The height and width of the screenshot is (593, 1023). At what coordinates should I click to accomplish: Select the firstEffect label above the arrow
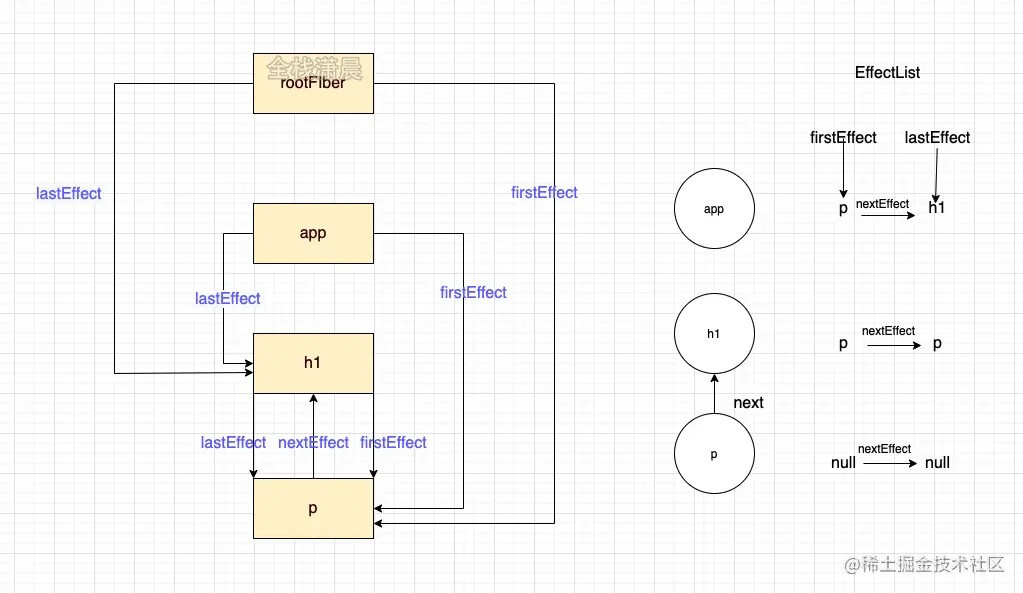842,138
